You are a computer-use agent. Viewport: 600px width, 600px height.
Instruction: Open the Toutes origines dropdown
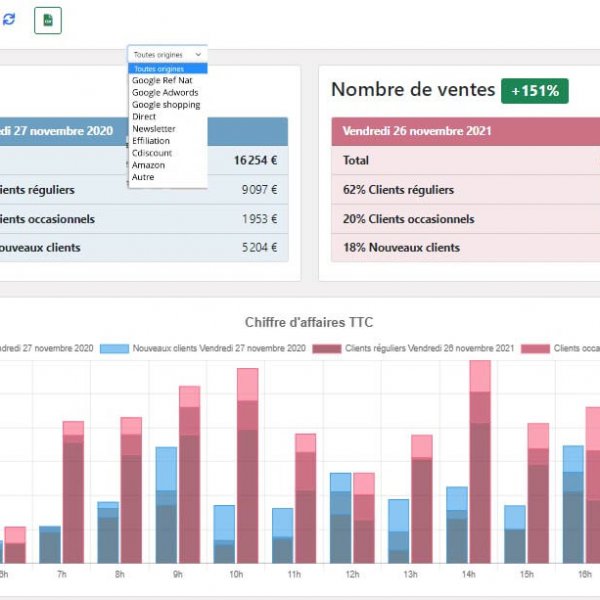[167, 54]
